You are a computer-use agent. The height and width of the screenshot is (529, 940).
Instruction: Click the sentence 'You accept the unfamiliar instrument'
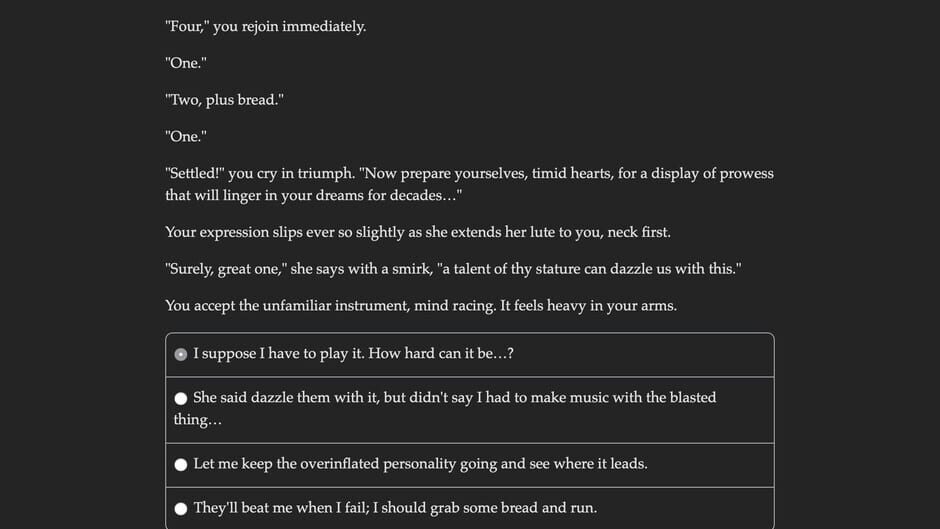420,306
